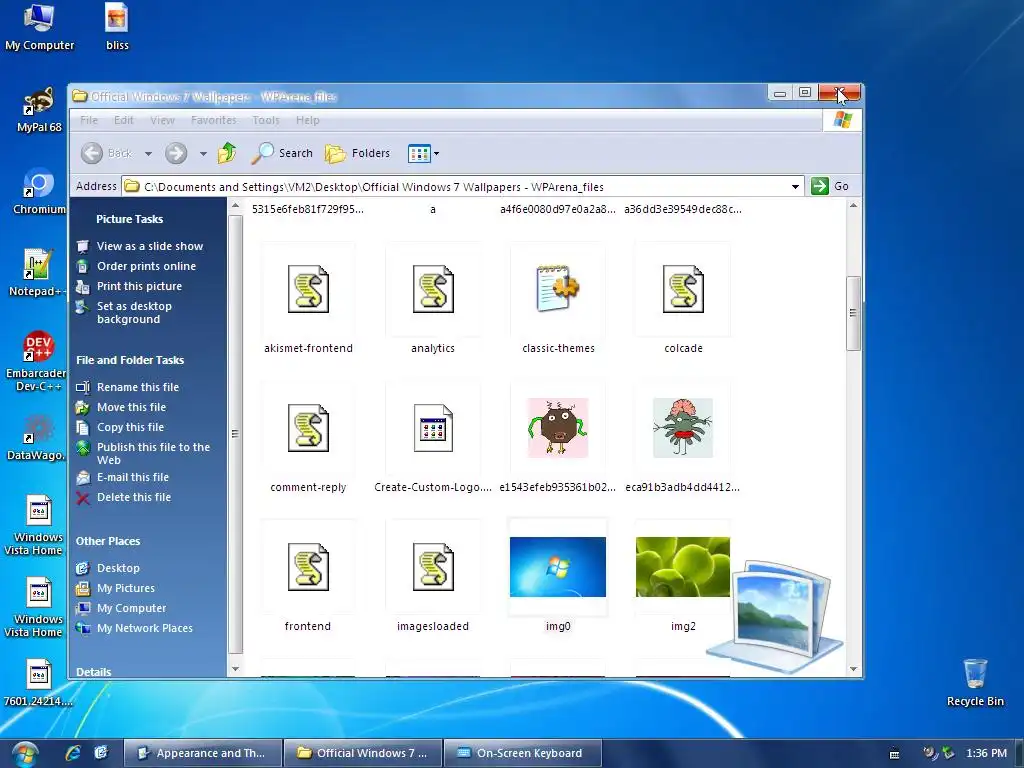
Task: Expand the Back history dropdown arrow
Action: (148, 154)
